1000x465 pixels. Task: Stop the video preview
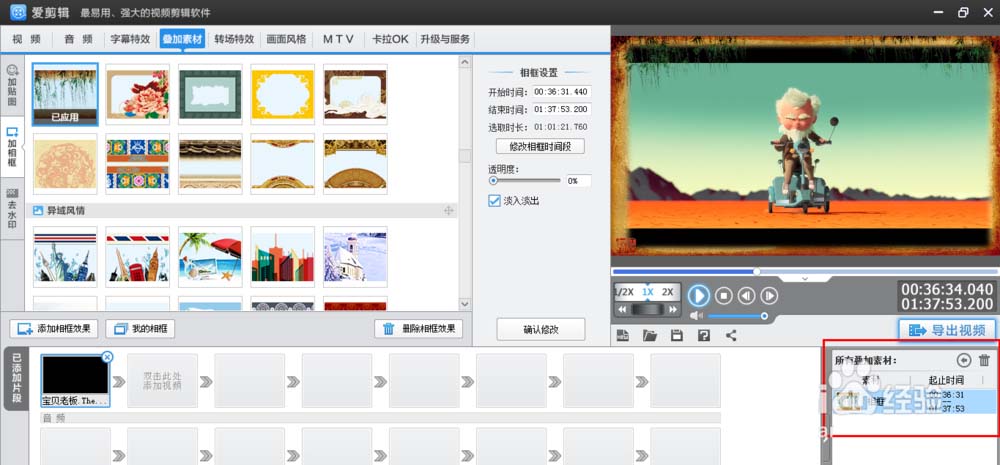723,295
